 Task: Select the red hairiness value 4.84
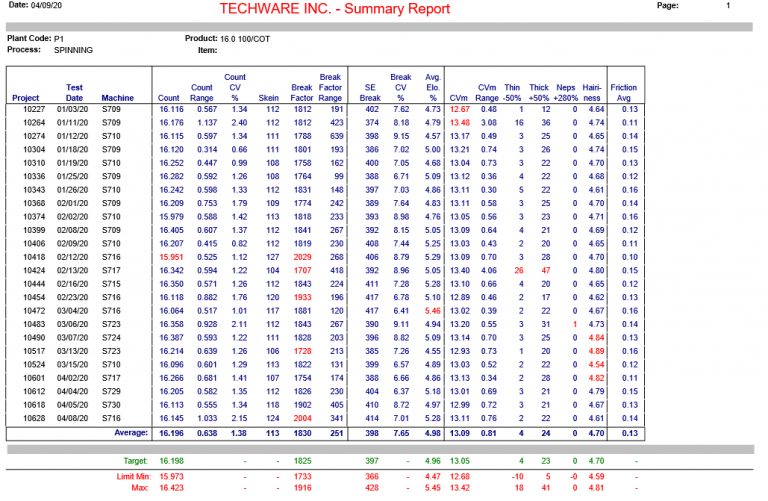tap(596, 338)
